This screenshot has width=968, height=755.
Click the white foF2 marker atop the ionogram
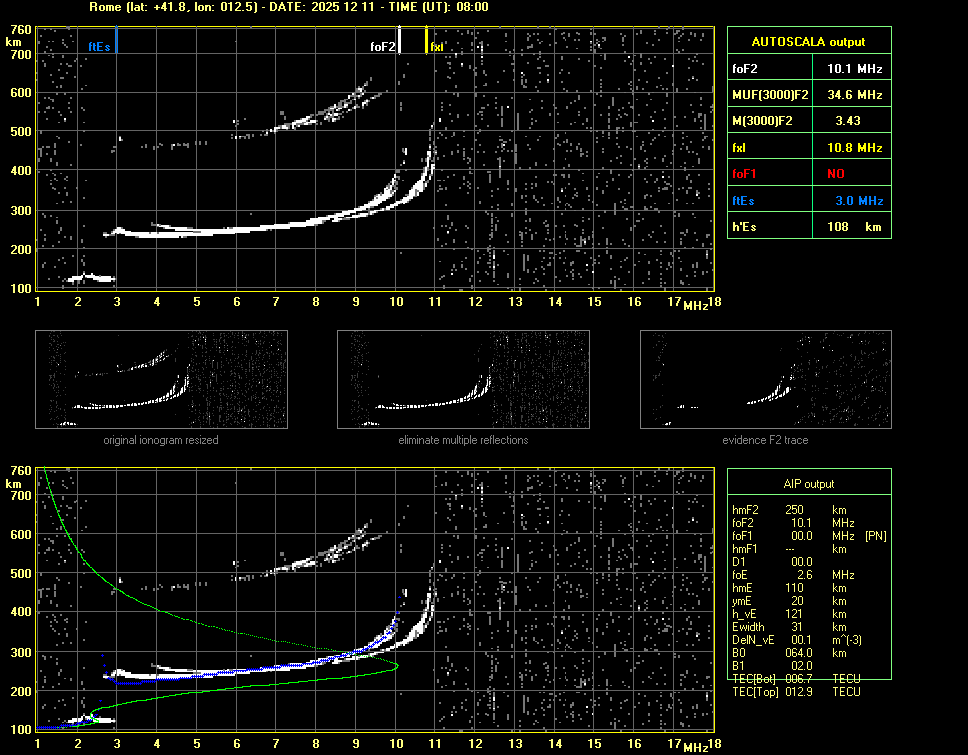(x=399, y=41)
